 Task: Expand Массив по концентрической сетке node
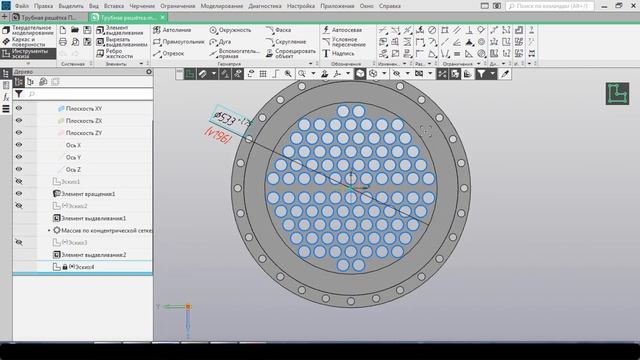tap(49, 231)
